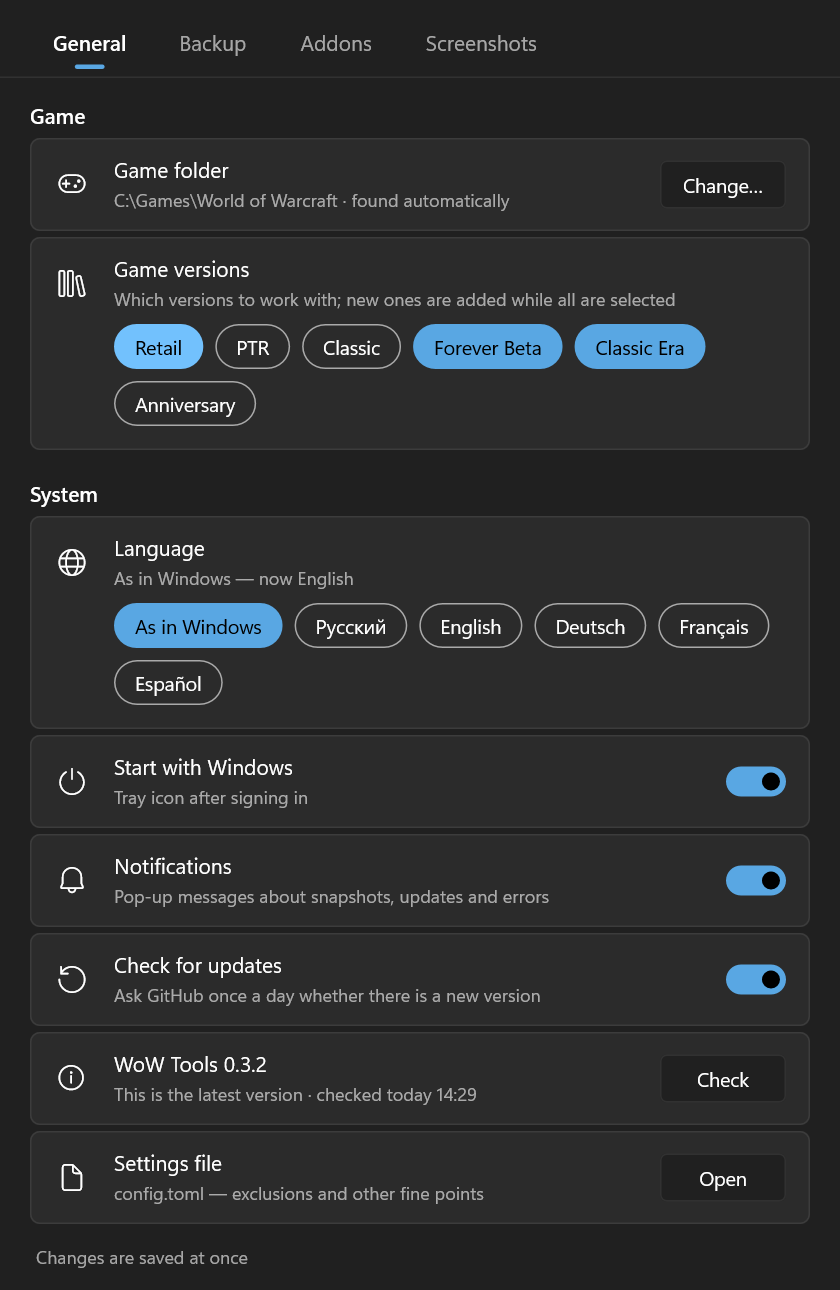The height and width of the screenshot is (1290, 840).
Task: Click the game controller icon beside Game folder
Action: 72,184
